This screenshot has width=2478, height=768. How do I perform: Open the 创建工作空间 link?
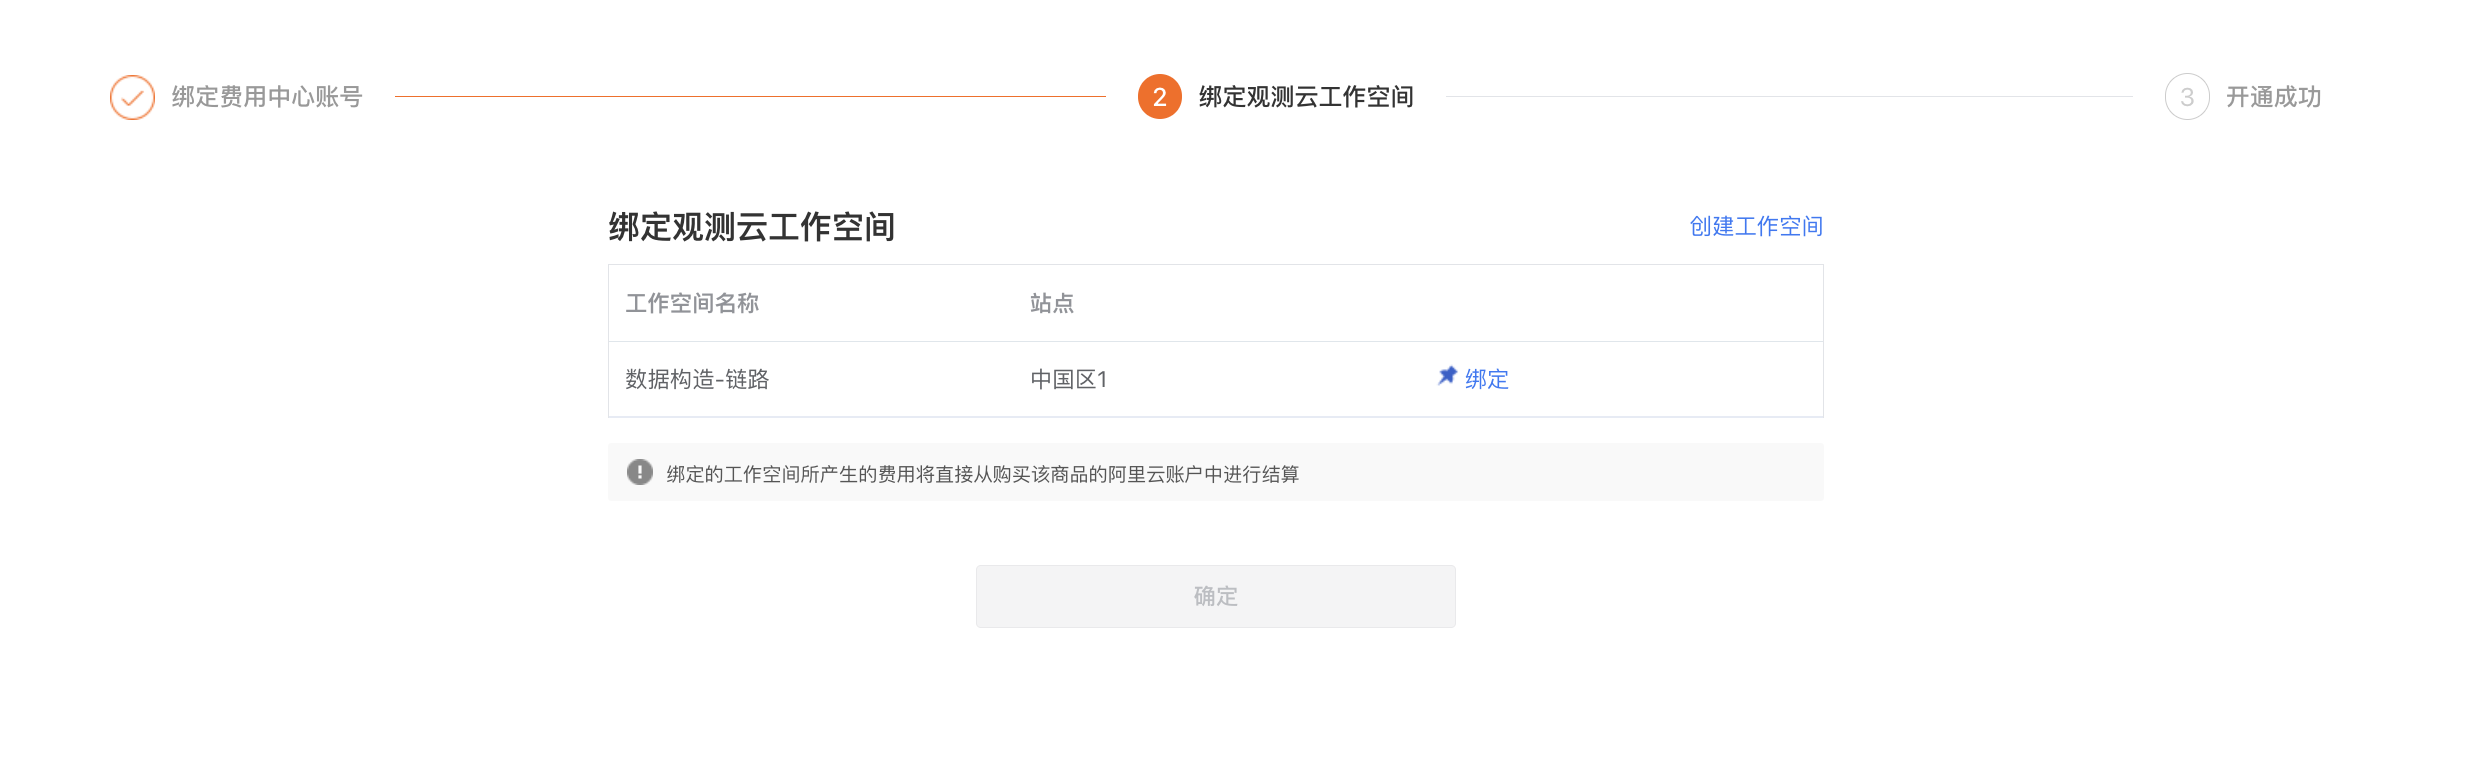(1756, 226)
